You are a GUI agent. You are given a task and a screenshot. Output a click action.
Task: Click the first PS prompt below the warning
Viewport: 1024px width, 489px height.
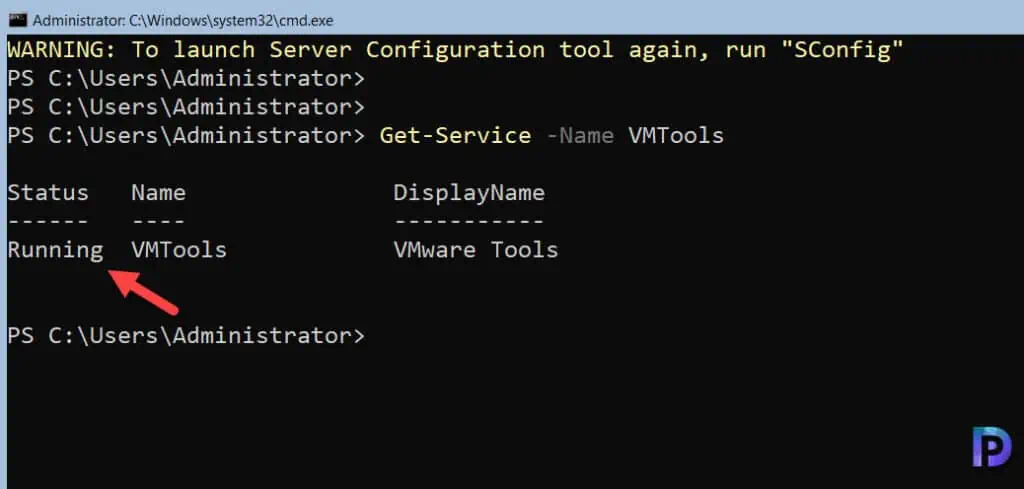pyautogui.click(x=187, y=78)
